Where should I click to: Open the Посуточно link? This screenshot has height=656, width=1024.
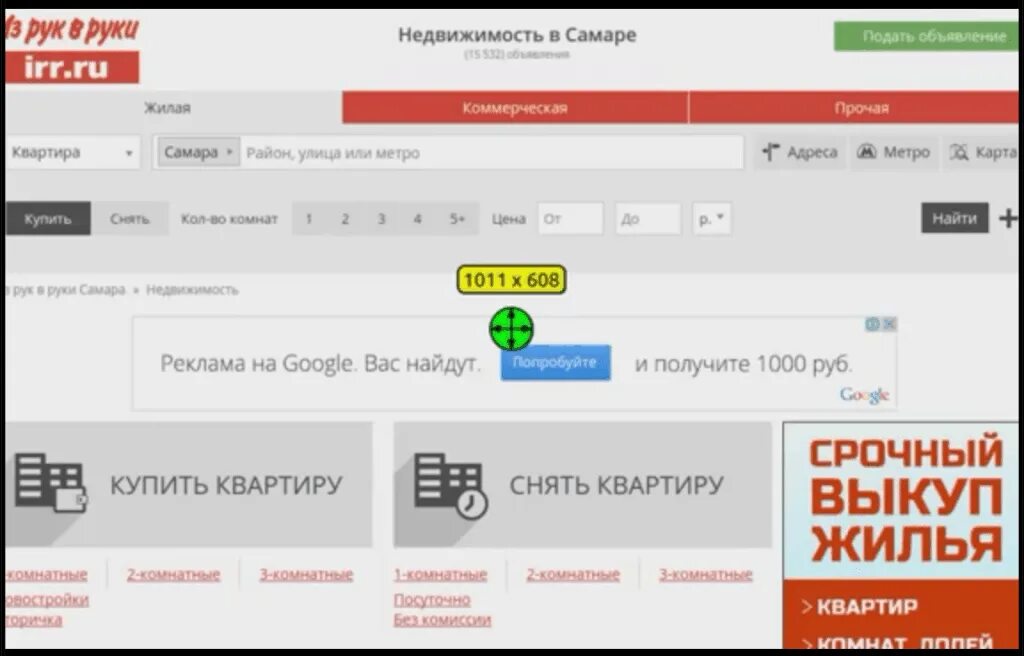(432, 599)
